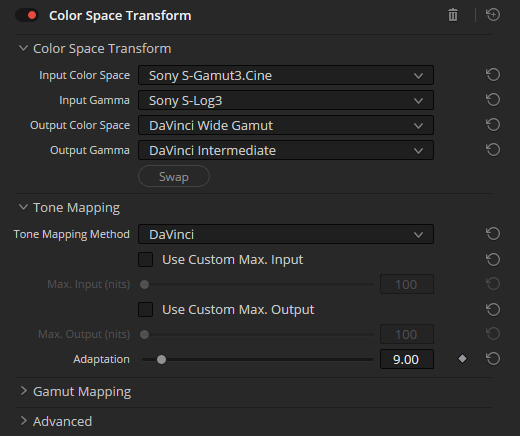
Task: Open the Input Gamma dropdown
Action: [286, 100]
